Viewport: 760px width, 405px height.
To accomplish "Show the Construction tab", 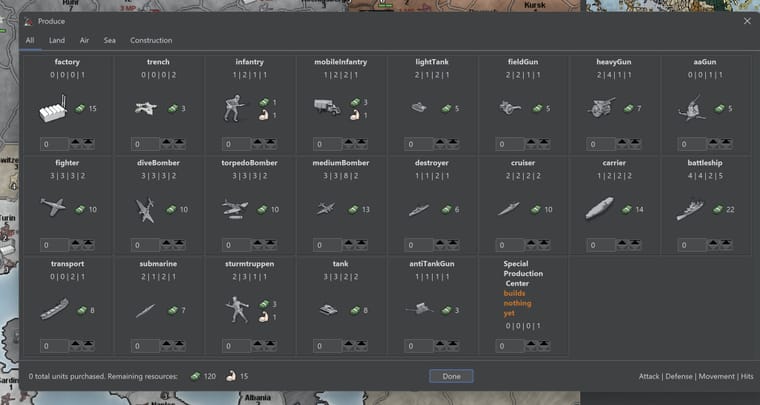I will click(151, 41).
